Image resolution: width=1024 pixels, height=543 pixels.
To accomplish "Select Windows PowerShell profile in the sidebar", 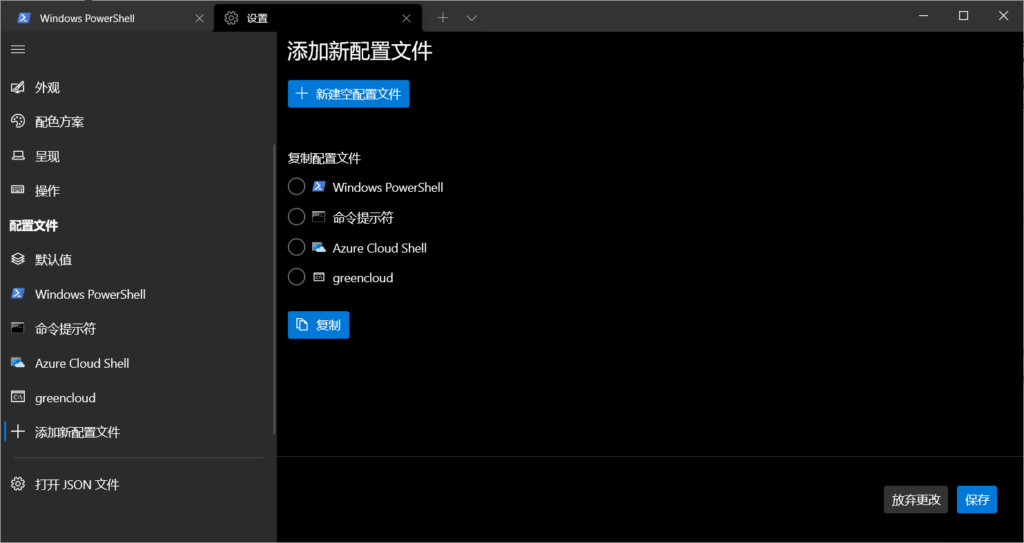I will point(138,294).
